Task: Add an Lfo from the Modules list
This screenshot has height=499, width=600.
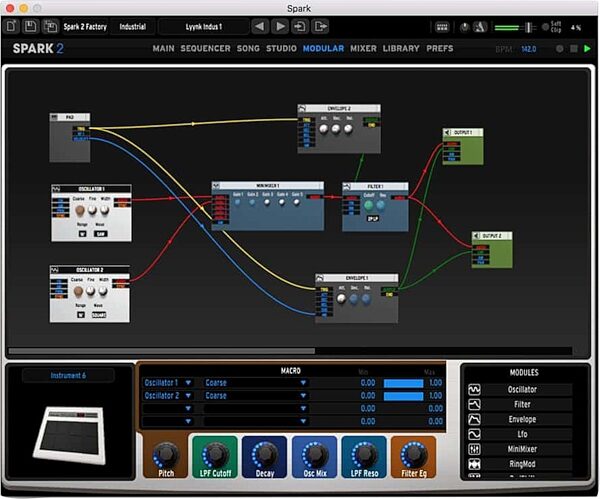Action: (x=522, y=434)
